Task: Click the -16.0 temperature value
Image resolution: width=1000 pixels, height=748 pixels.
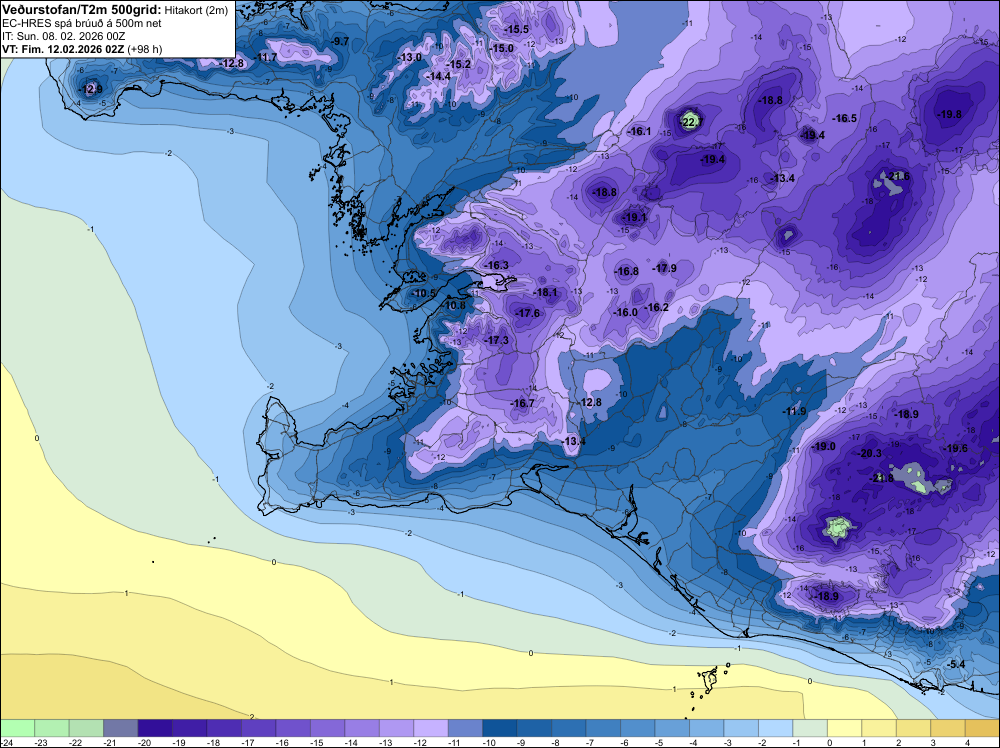Action: pos(626,312)
